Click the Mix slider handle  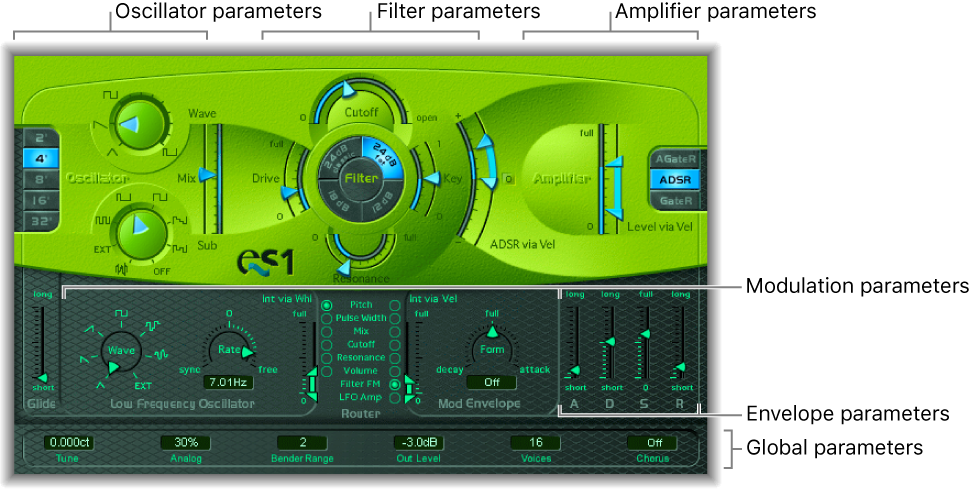(207, 175)
